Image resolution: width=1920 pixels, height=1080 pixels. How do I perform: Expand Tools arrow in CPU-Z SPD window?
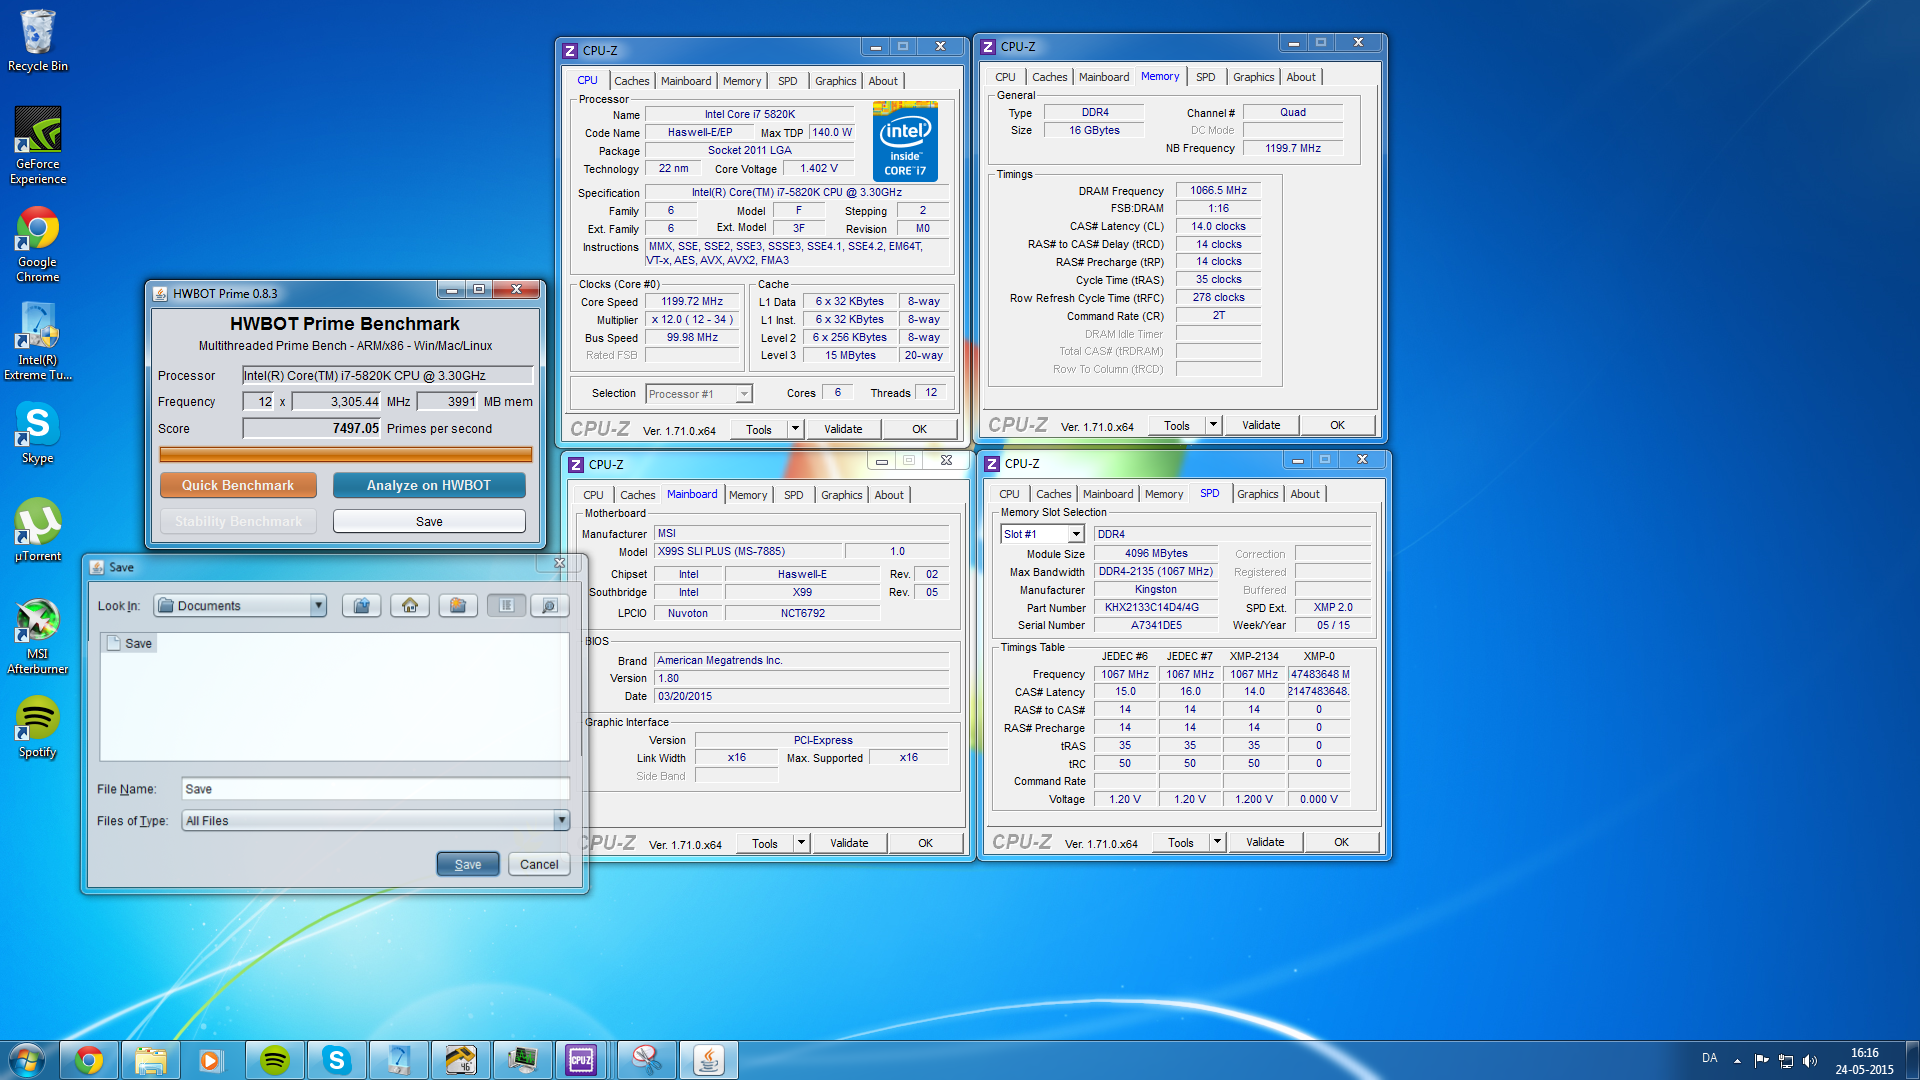point(1217,842)
